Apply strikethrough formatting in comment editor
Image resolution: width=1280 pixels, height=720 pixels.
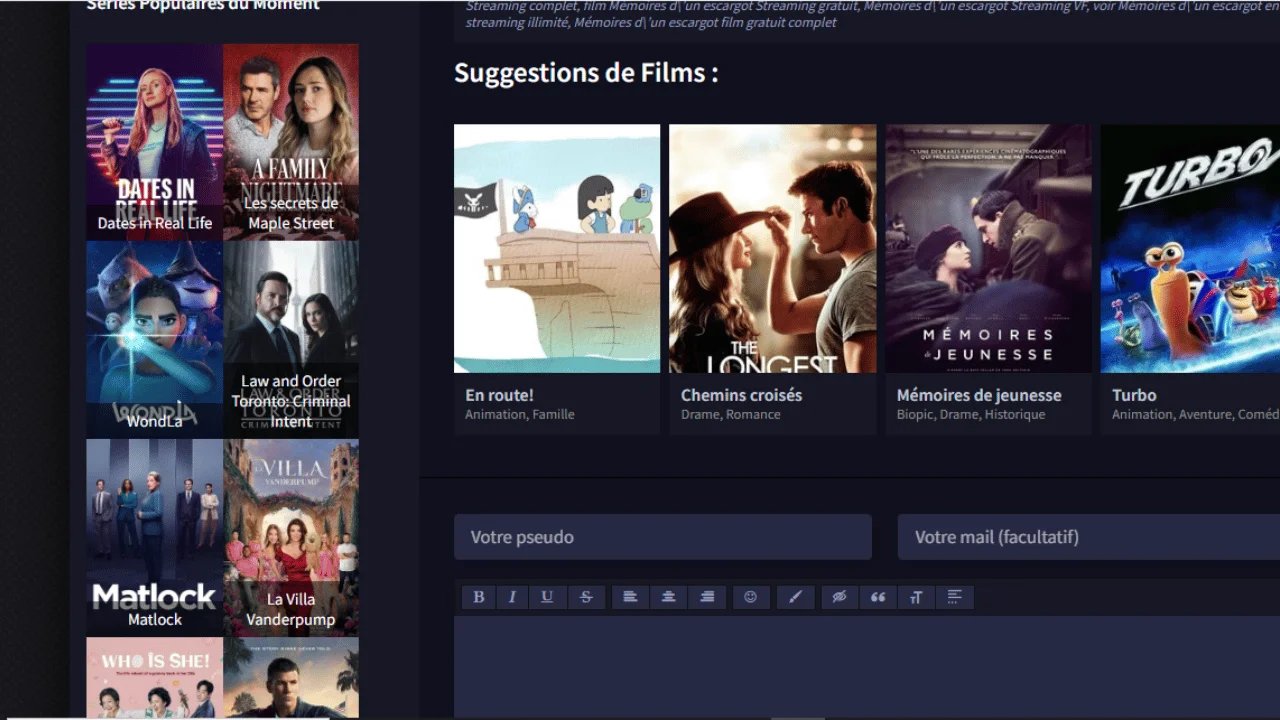[x=586, y=597]
